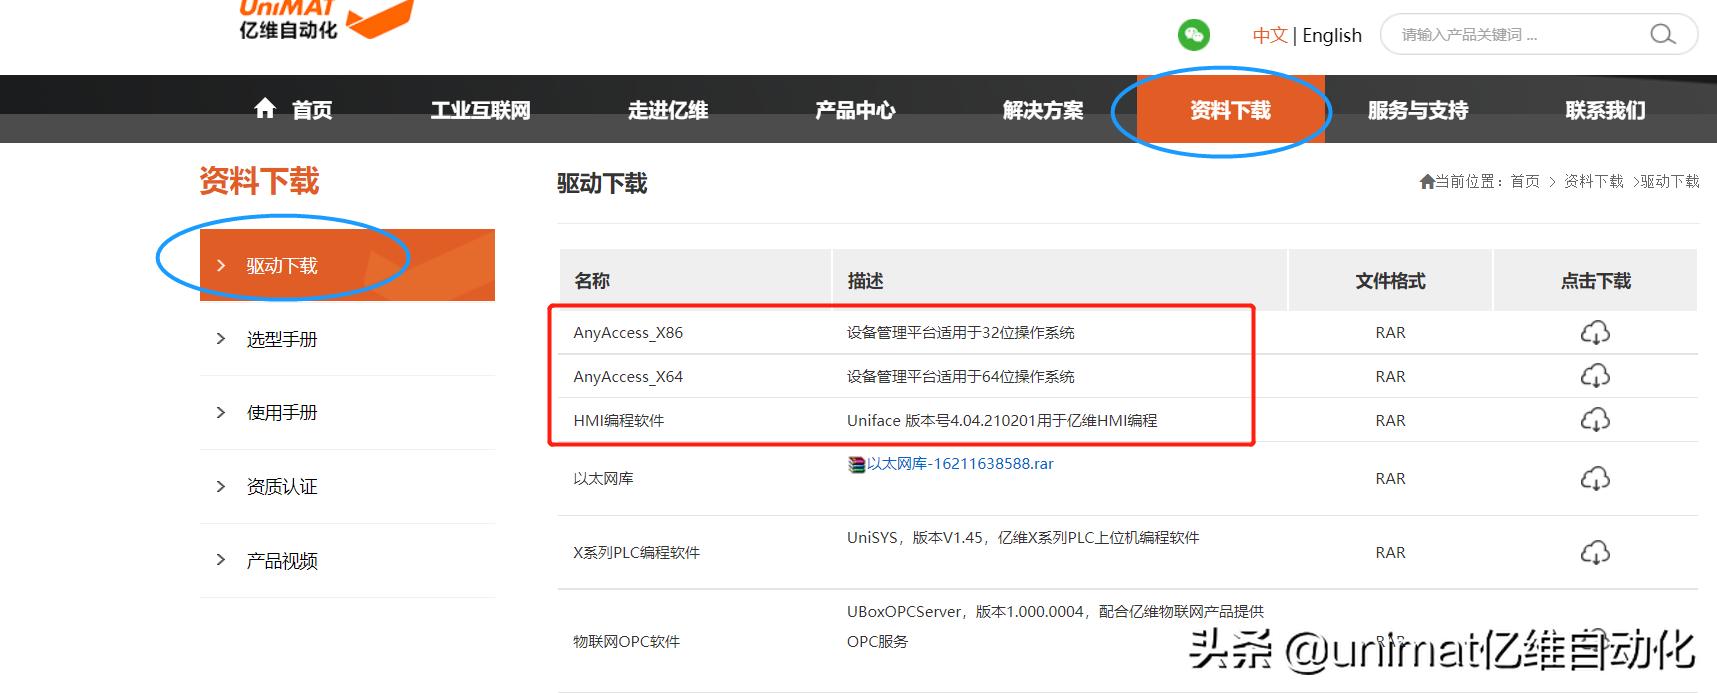Click the AnyAccess_X86 name cell
1717x693 pixels.
point(628,332)
